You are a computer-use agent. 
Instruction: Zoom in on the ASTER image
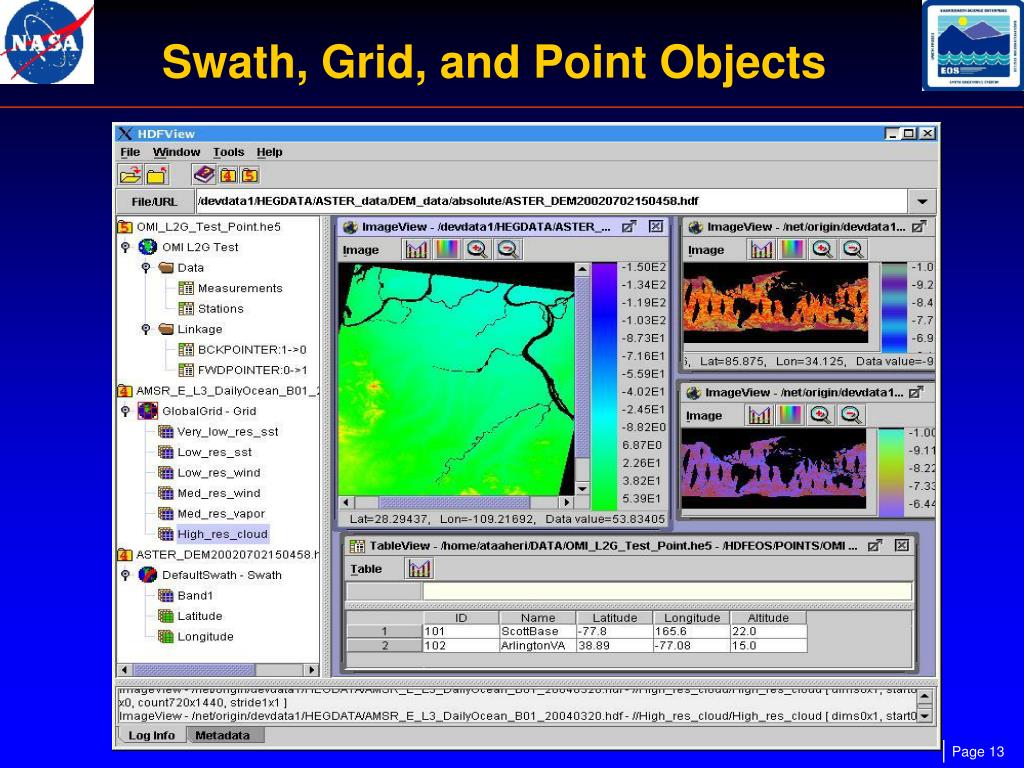point(477,249)
